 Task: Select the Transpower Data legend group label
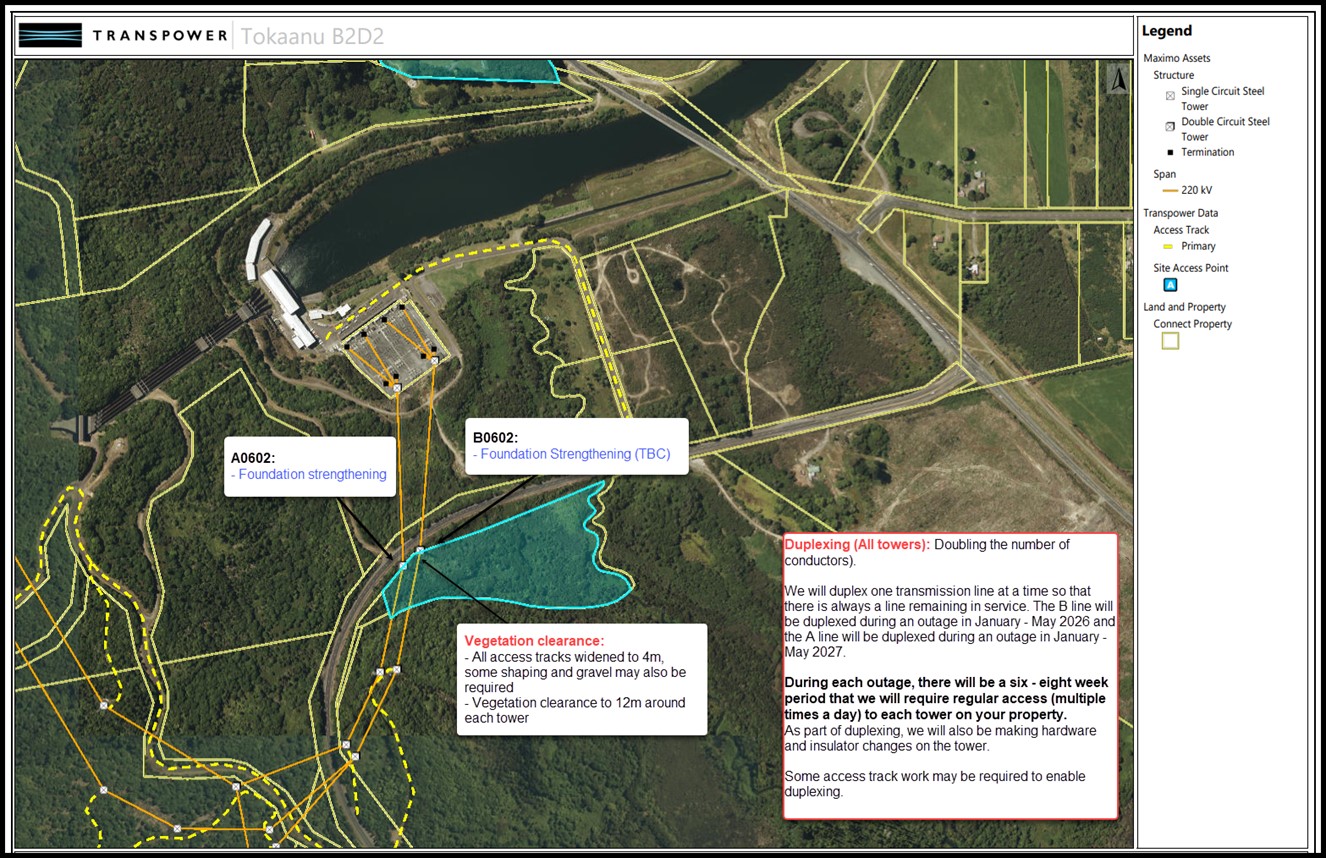point(1180,213)
